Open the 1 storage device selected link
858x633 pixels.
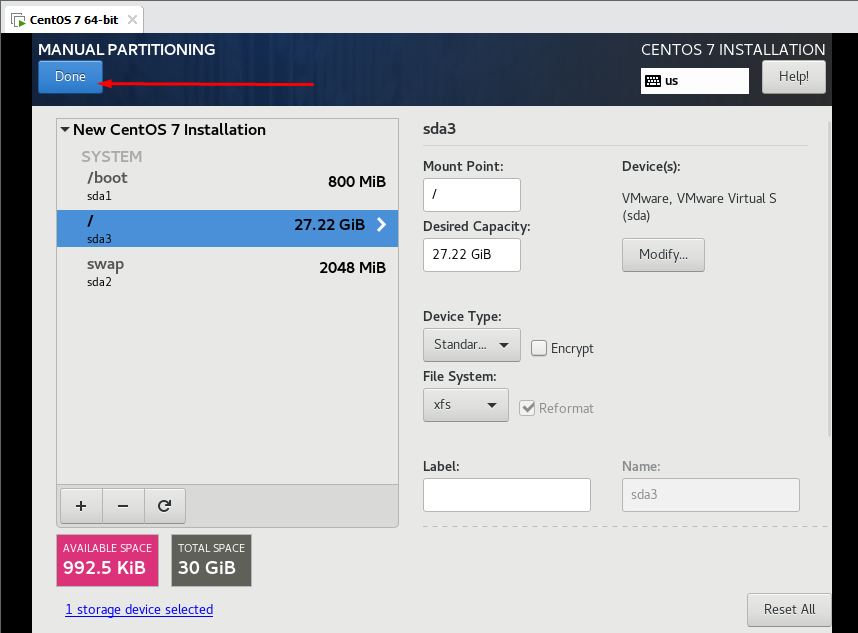click(139, 609)
